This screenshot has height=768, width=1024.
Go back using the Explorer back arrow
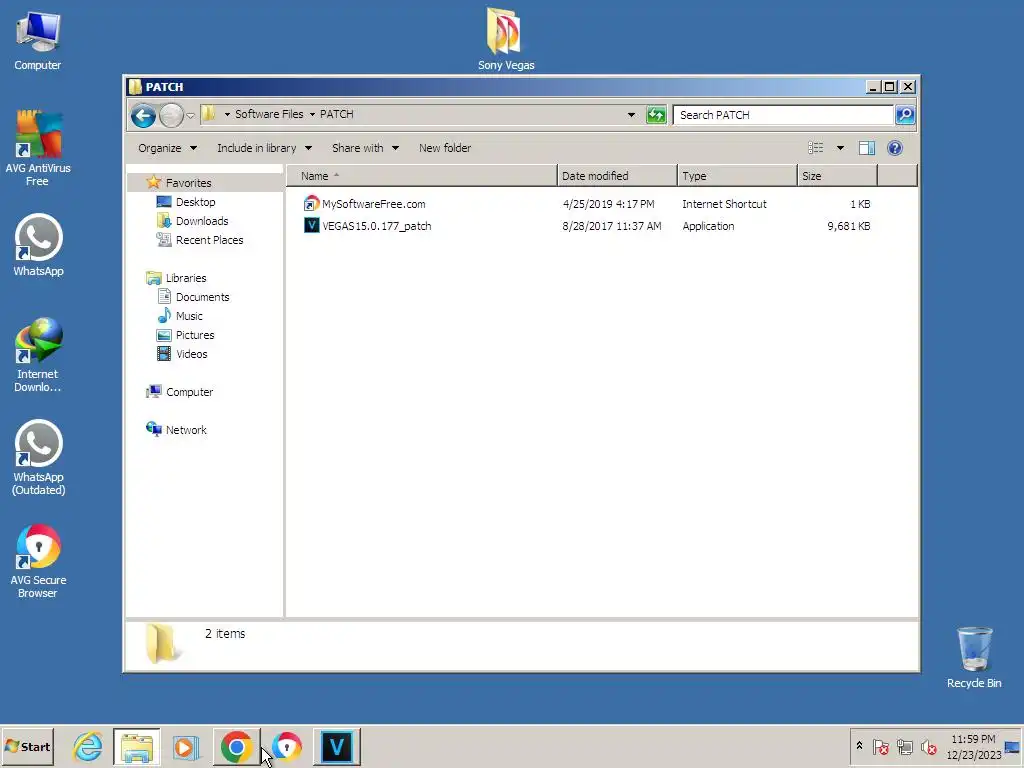[143, 116]
